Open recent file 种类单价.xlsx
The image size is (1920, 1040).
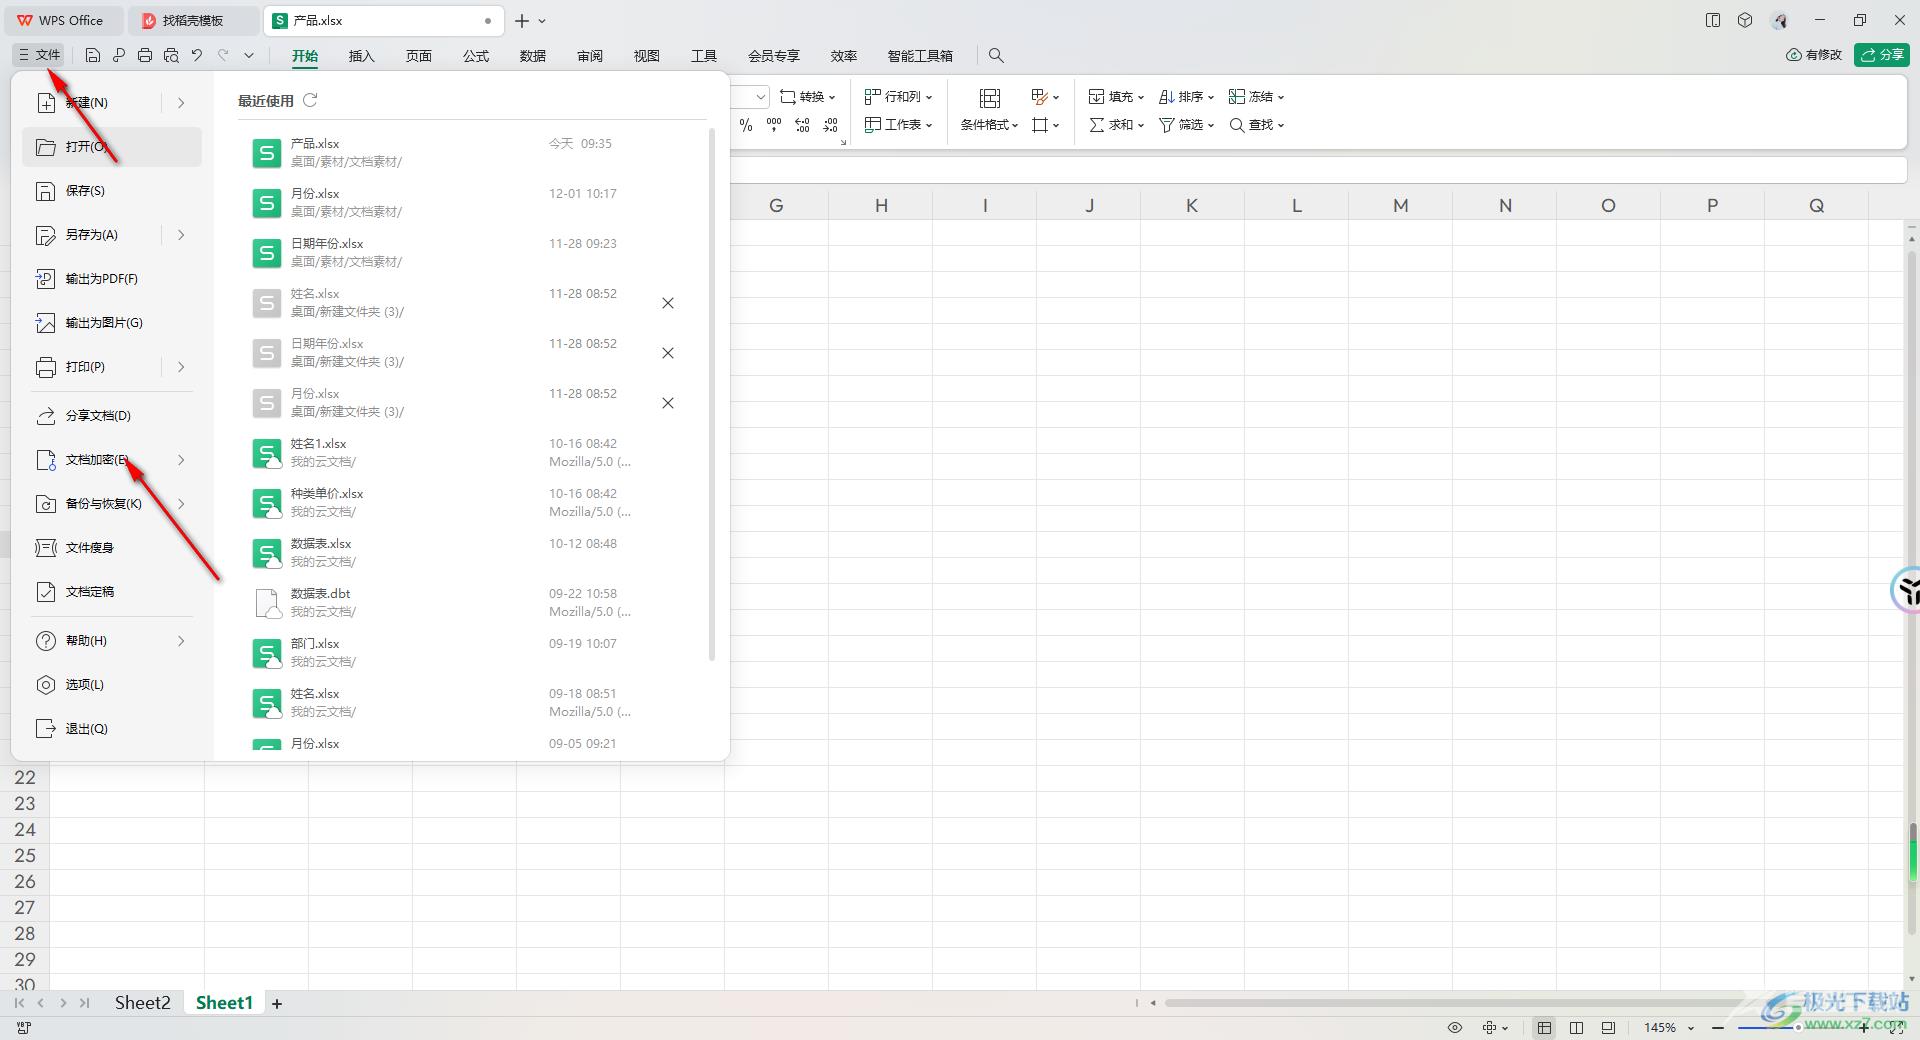click(x=470, y=503)
